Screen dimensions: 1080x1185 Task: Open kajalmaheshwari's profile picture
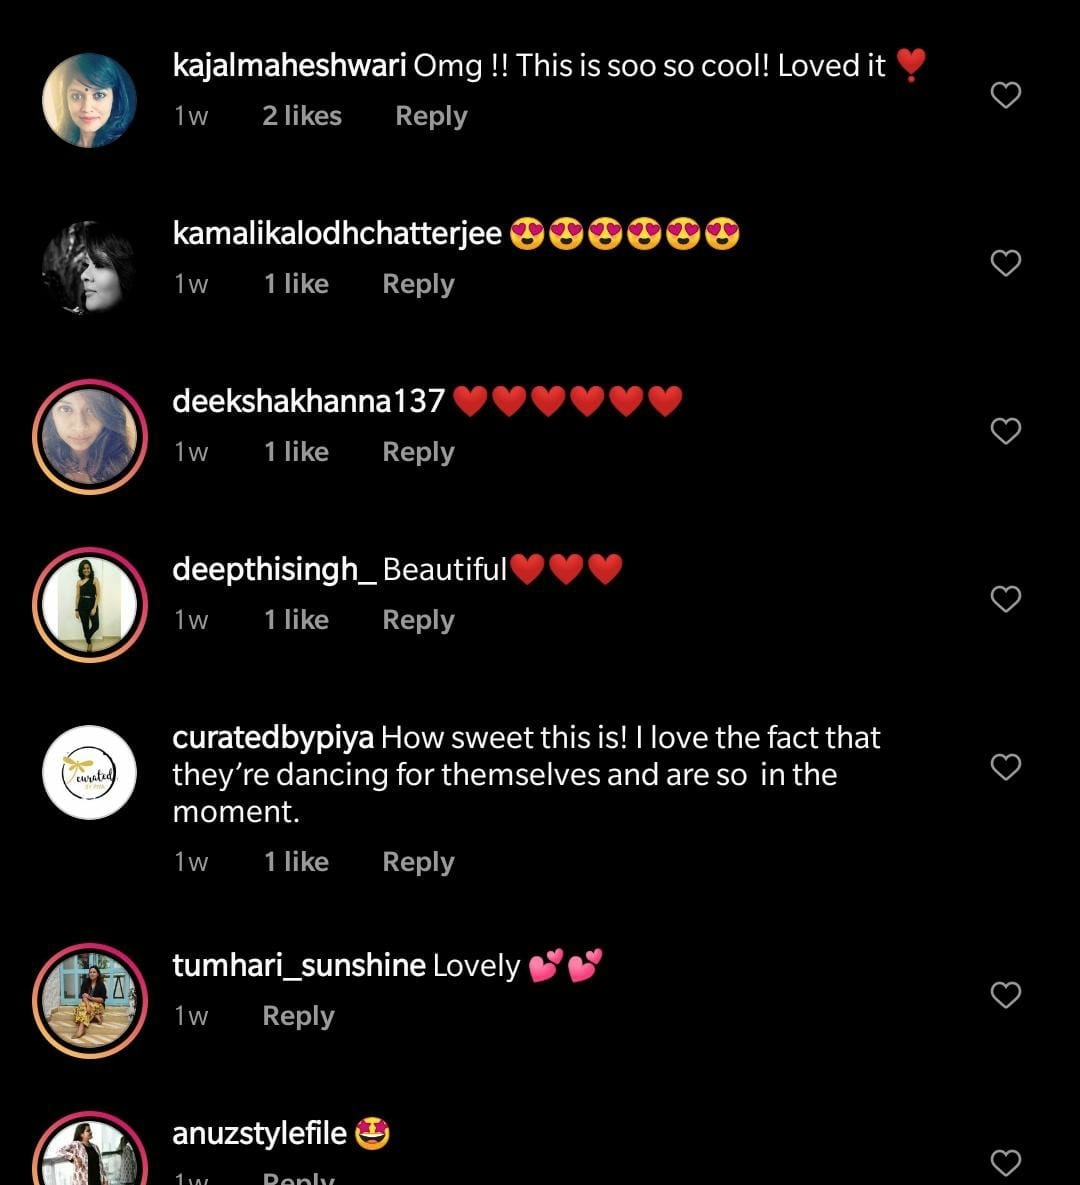(x=90, y=101)
